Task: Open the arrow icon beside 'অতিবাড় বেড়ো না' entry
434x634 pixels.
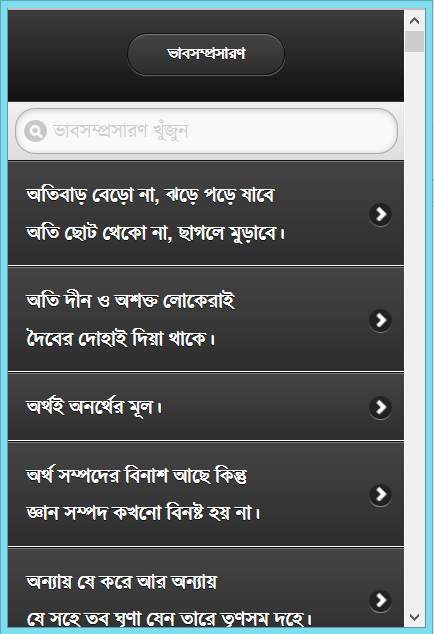Action: coord(380,214)
